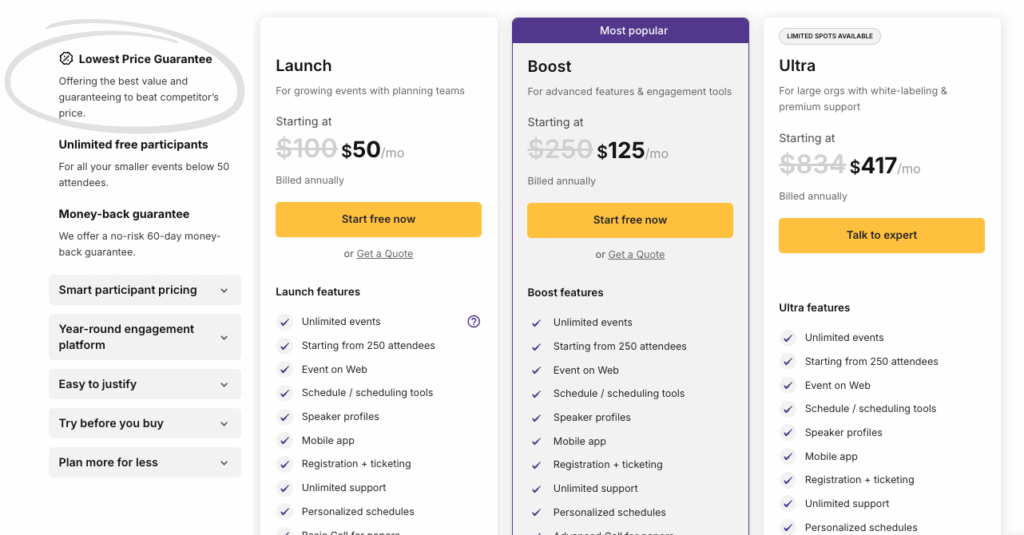Viewport: 1024px width, 535px height.
Task: Expand the Year-round engagement platform accordion
Action: click(x=145, y=337)
